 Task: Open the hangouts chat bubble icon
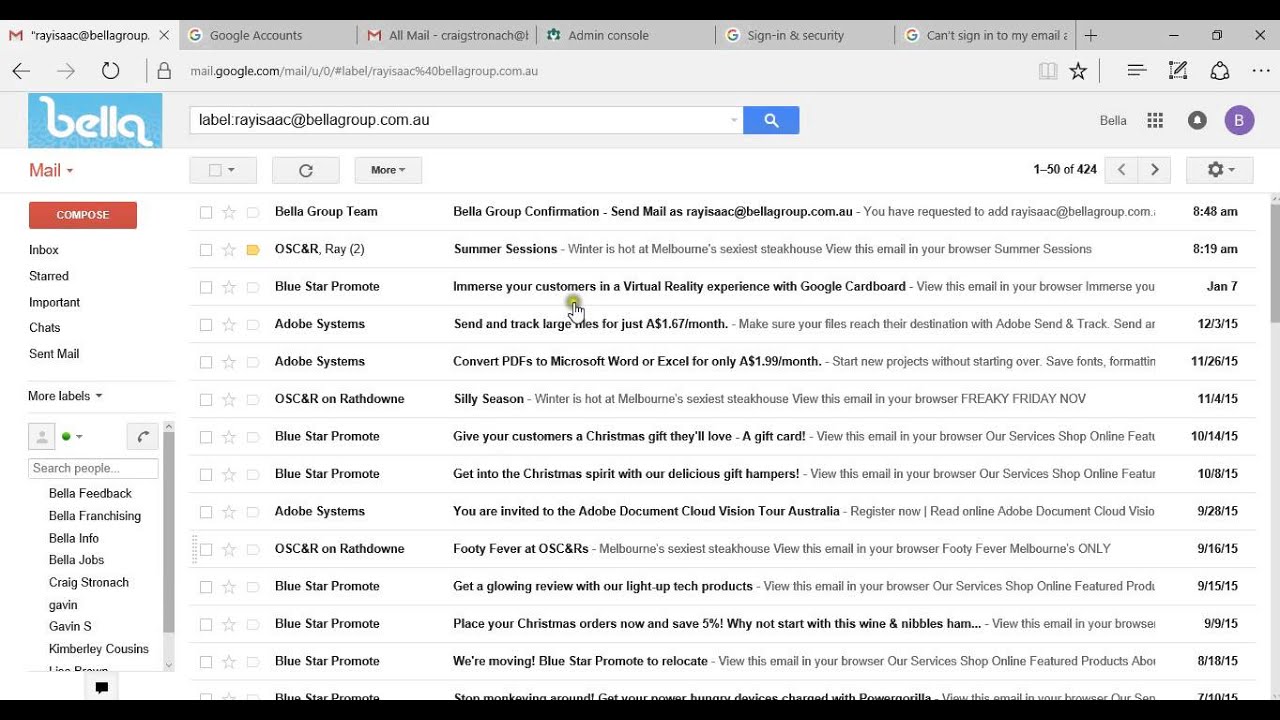pos(101,687)
